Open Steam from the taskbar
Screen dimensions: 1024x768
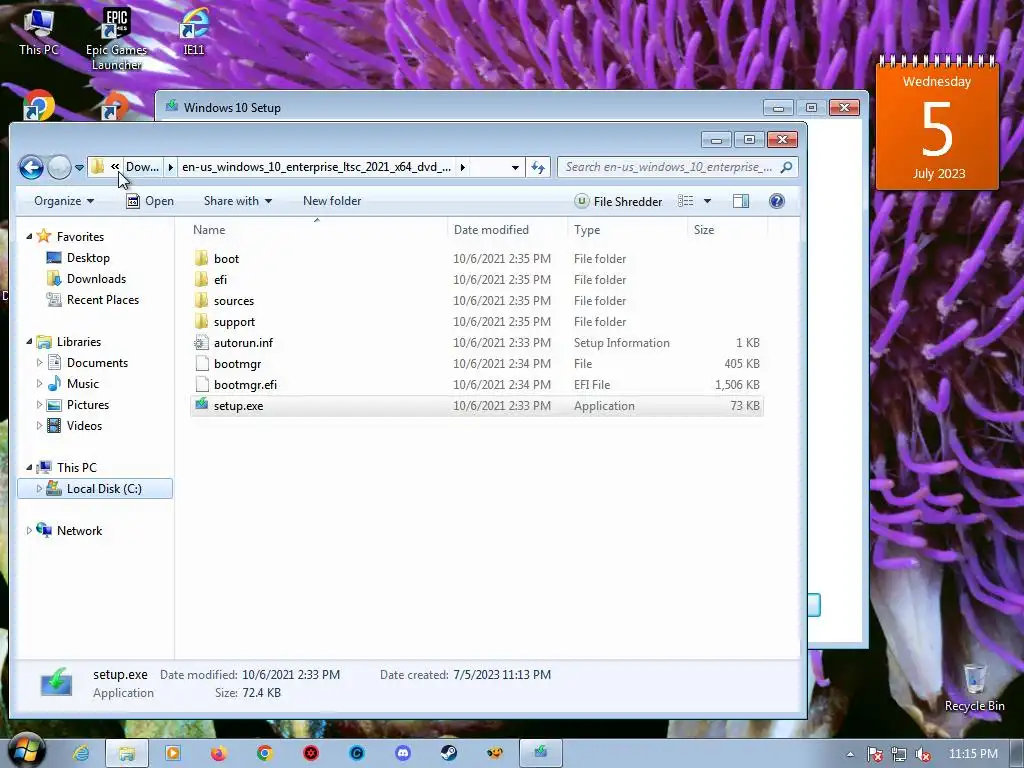tap(449, 754)
